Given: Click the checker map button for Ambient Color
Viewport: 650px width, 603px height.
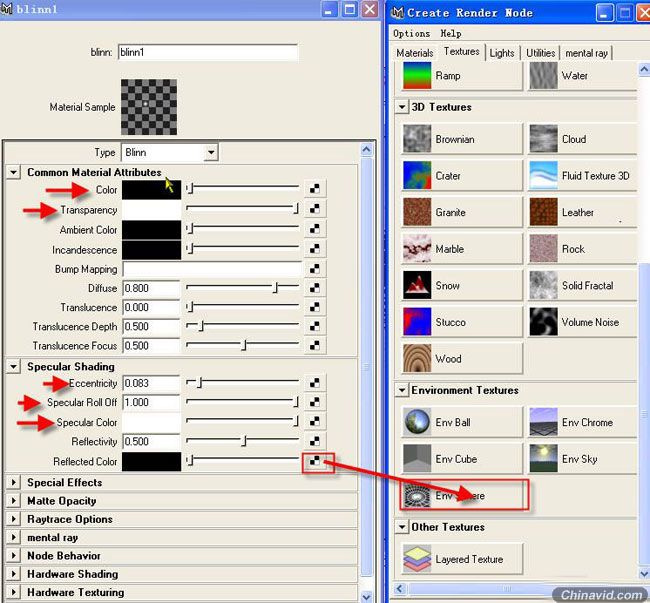Looking at the screenshot, I should tap(315, 228).
